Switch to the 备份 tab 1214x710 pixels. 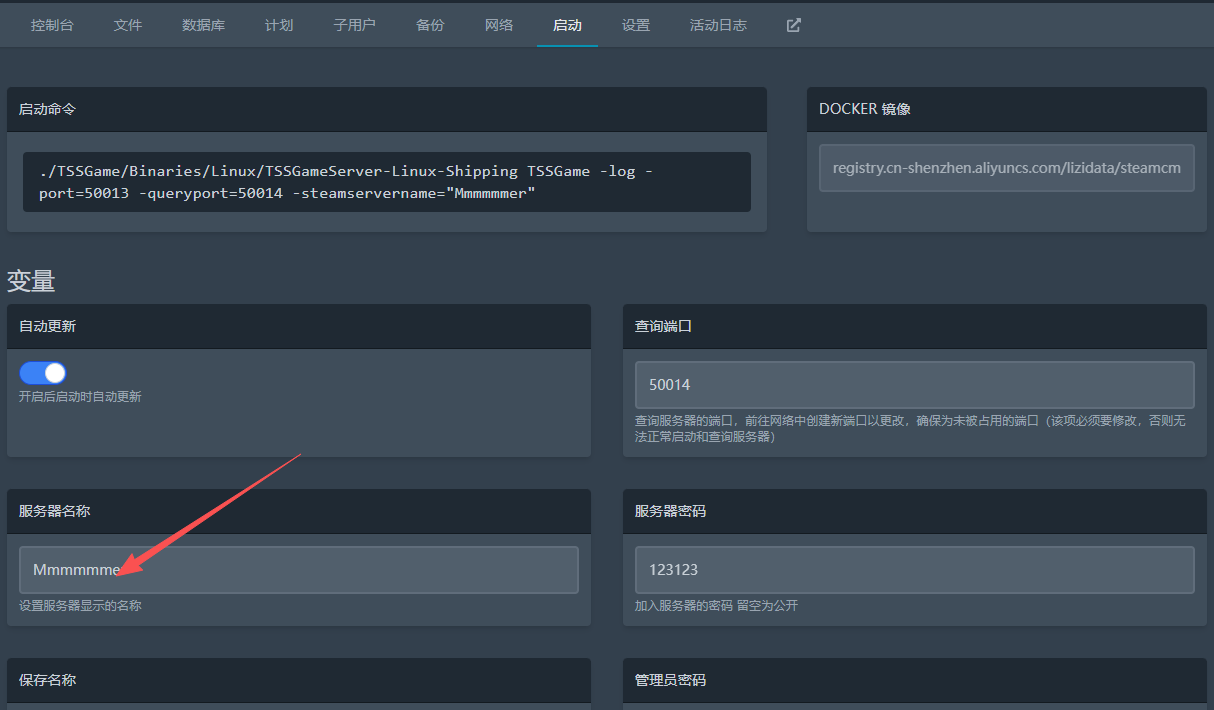pyautogui.click(x=430, y=25)
